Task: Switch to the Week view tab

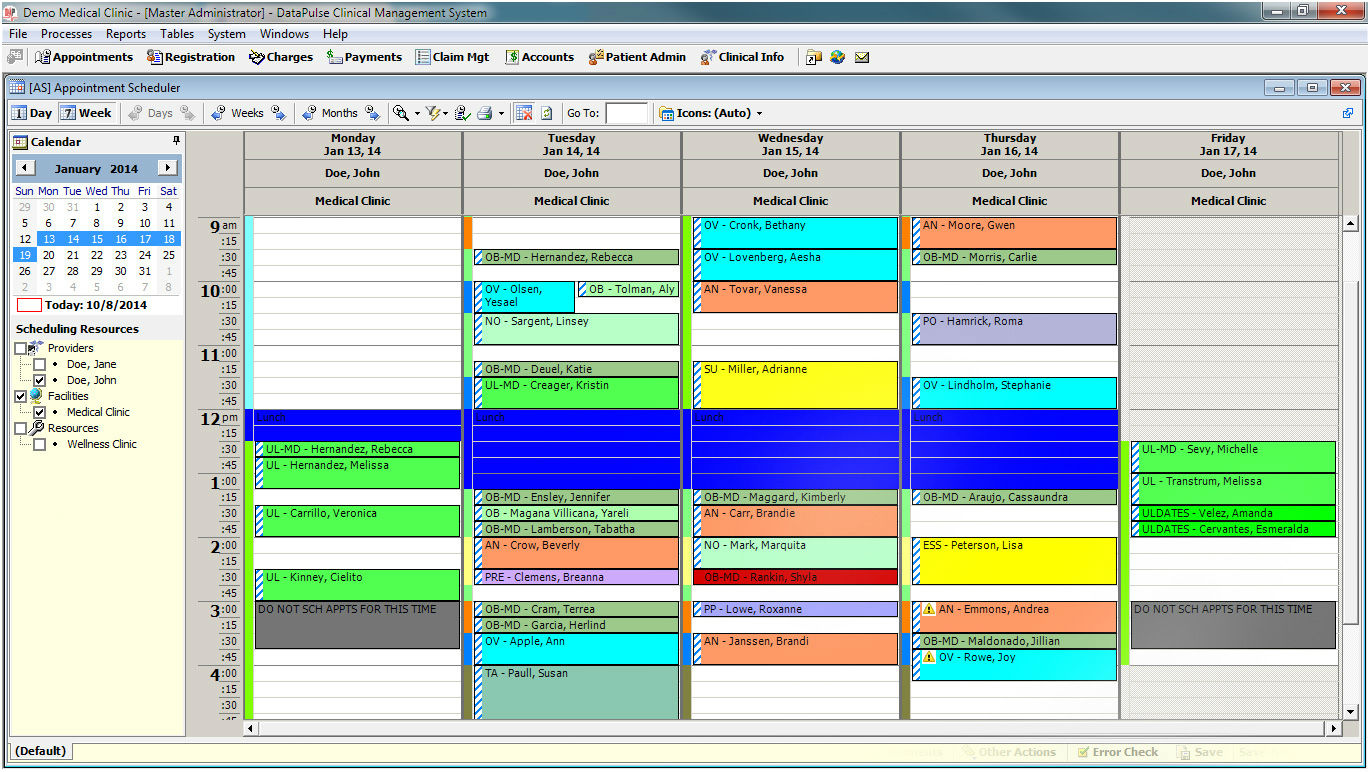Action: [x=86, y=112]
